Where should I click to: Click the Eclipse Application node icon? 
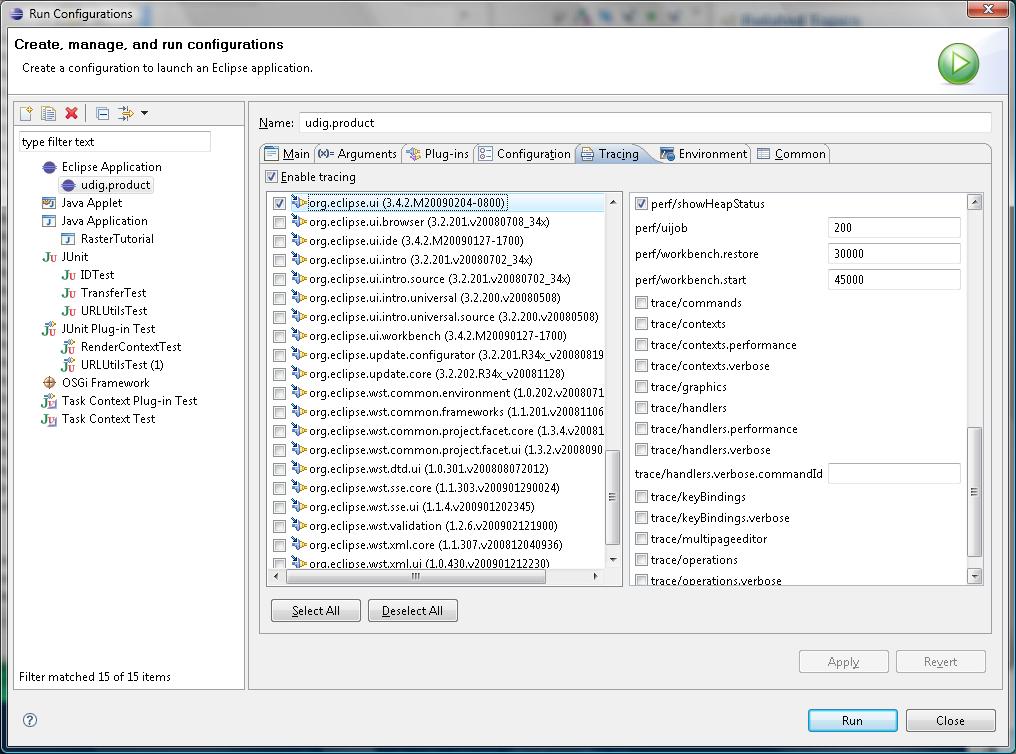pos(49,167)
